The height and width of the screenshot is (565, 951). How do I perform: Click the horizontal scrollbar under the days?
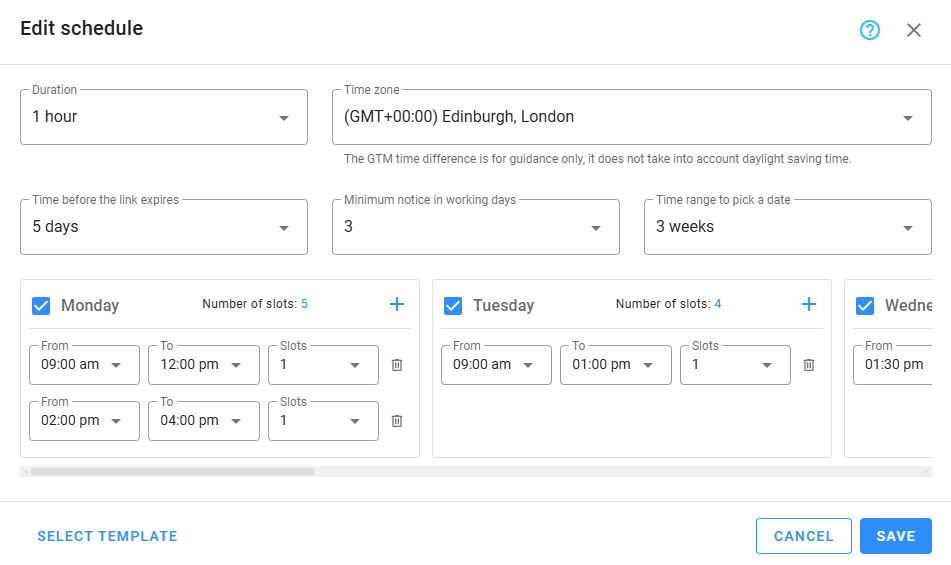172,471
